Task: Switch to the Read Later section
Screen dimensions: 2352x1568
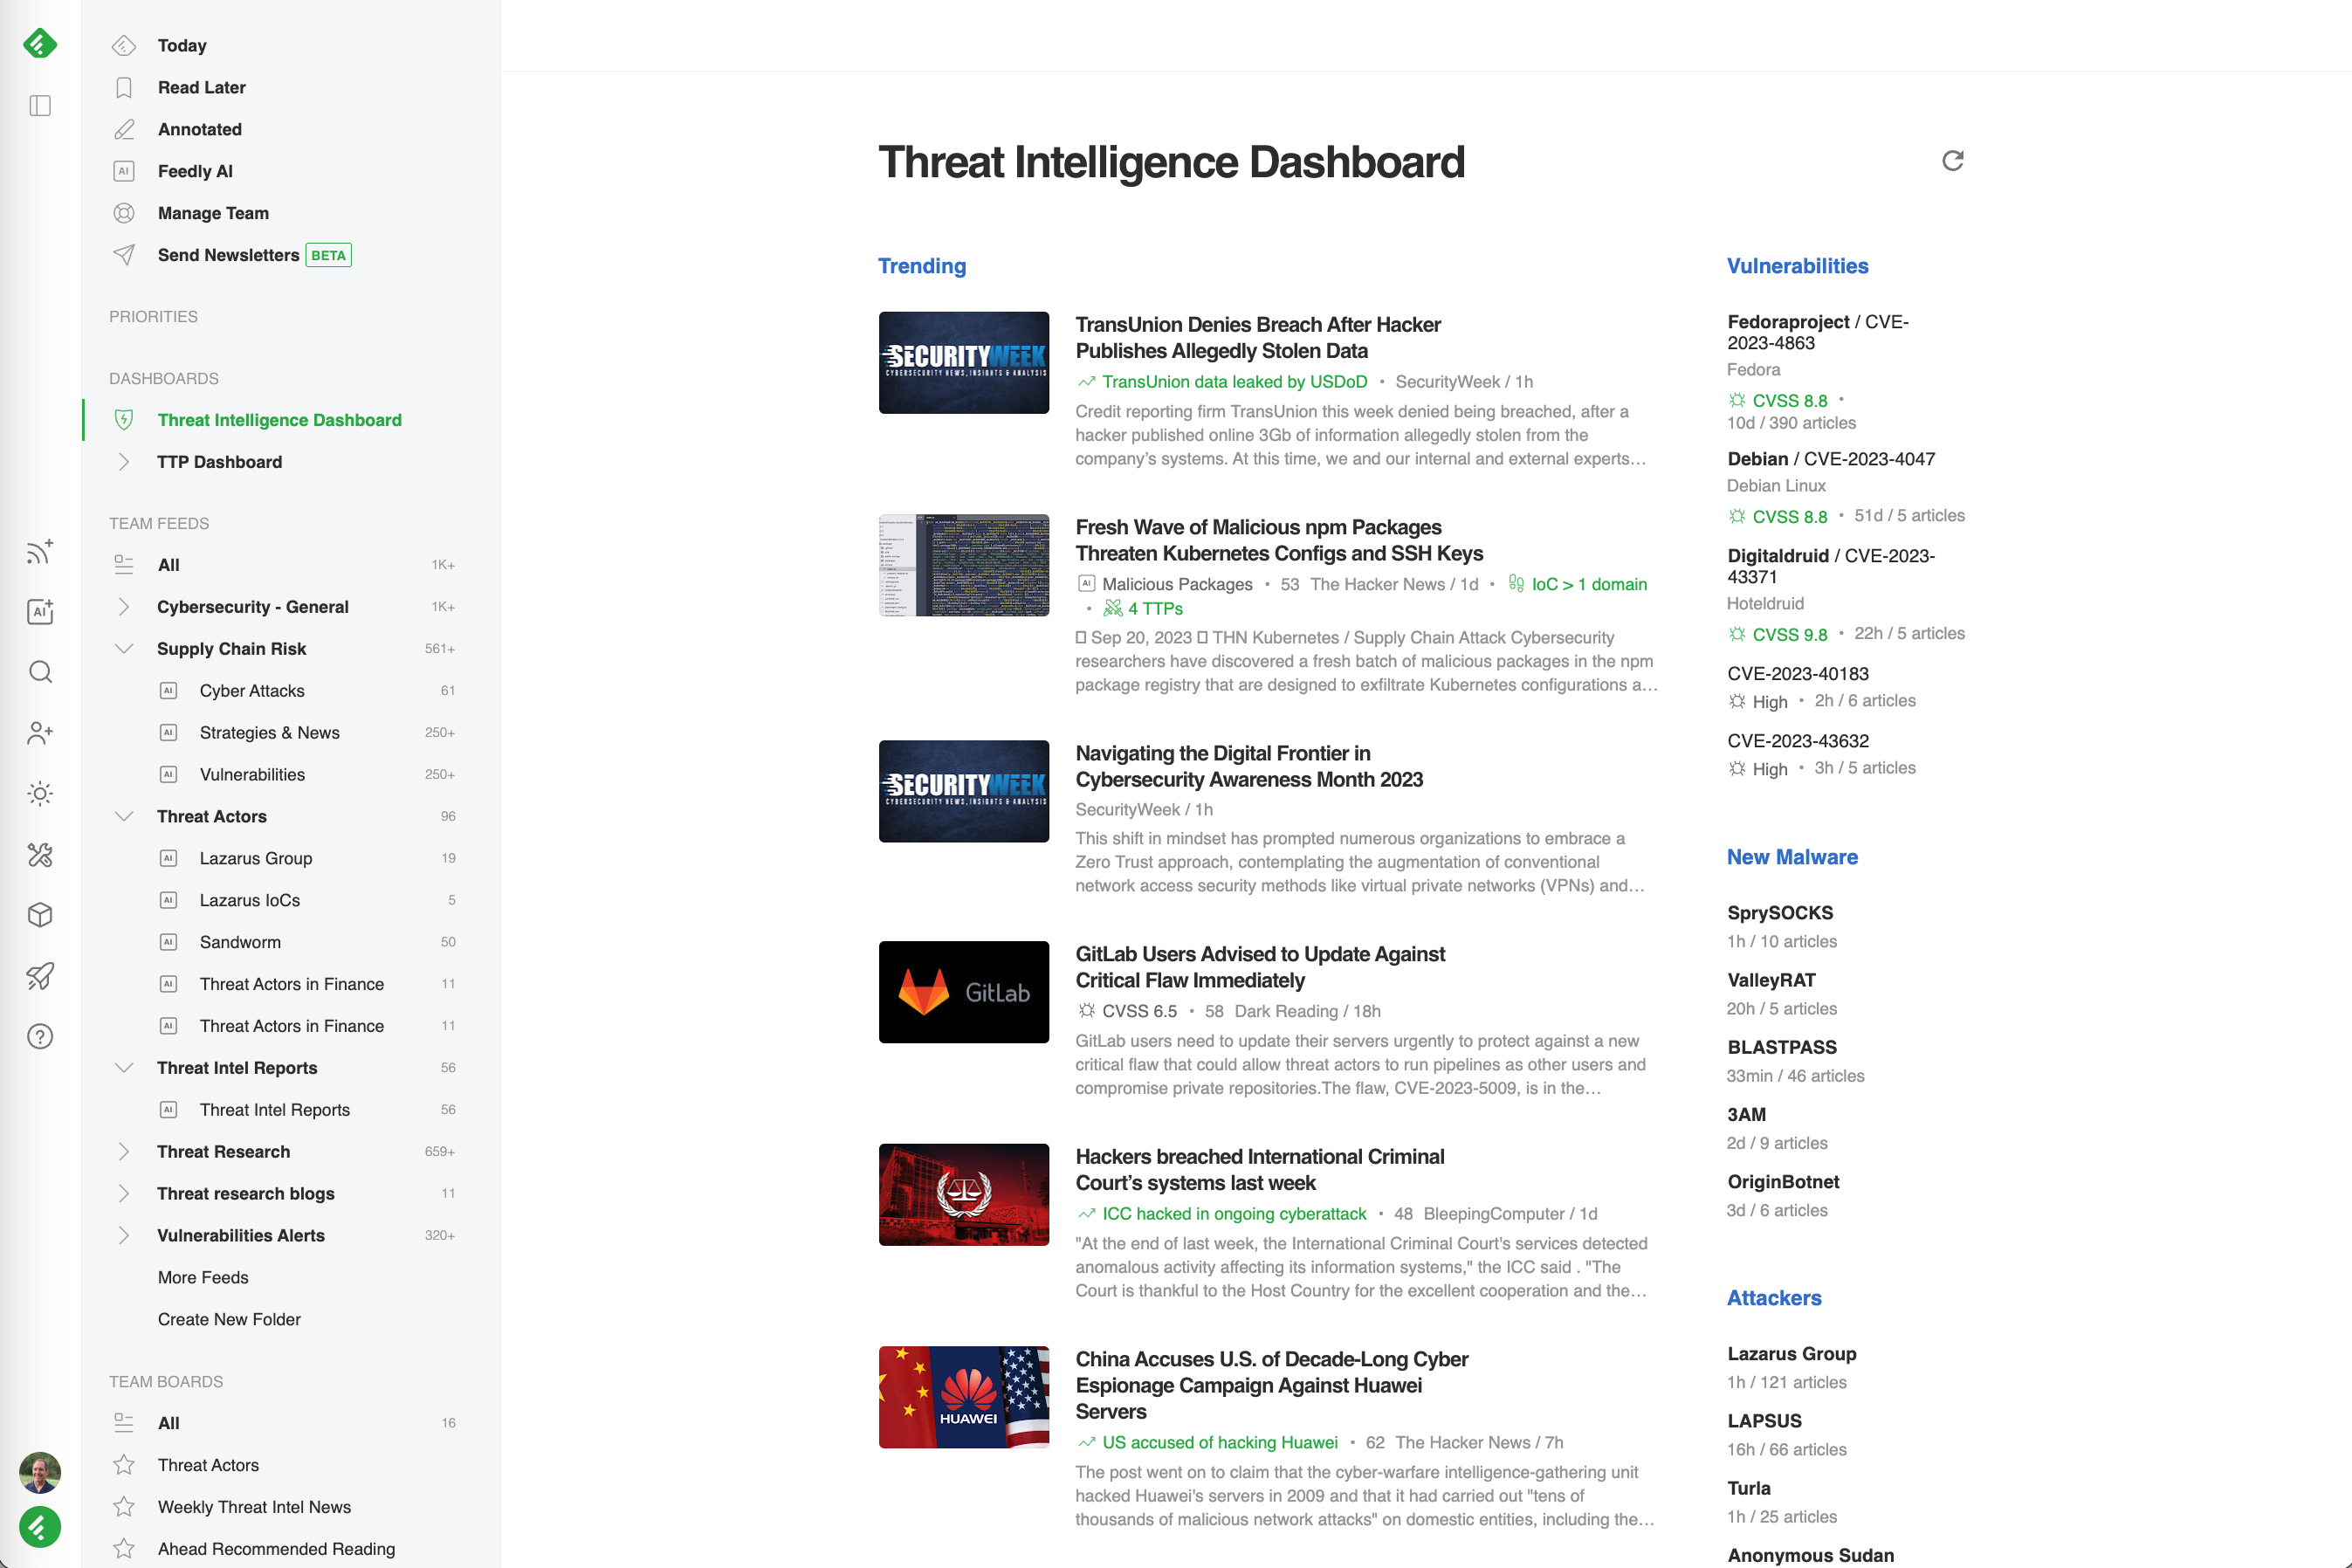Action: point(202,87)
